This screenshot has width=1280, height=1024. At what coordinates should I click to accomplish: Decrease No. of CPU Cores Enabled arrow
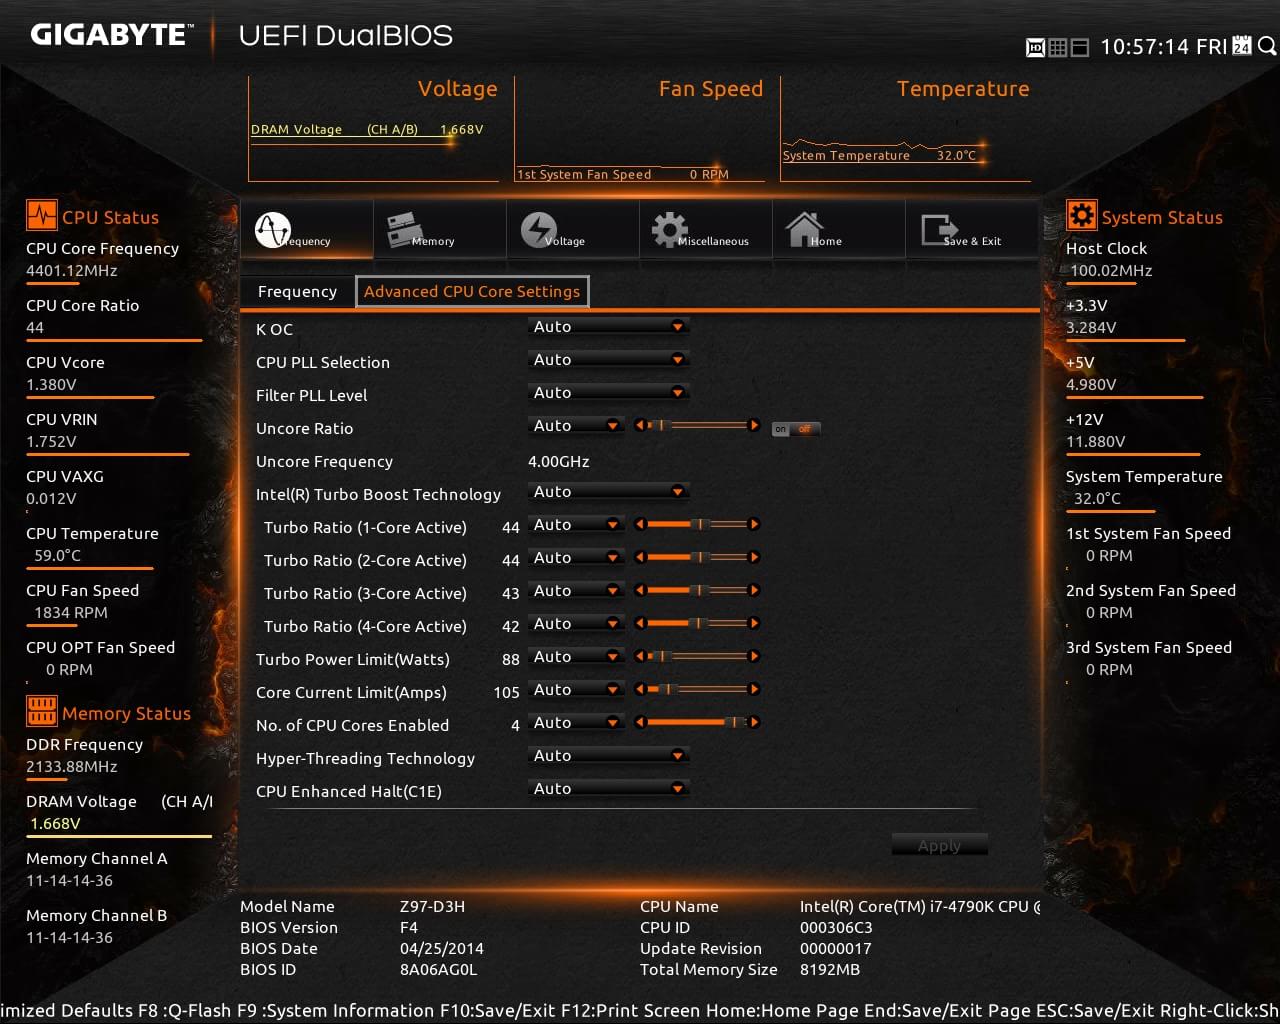(x=639, y=722)
